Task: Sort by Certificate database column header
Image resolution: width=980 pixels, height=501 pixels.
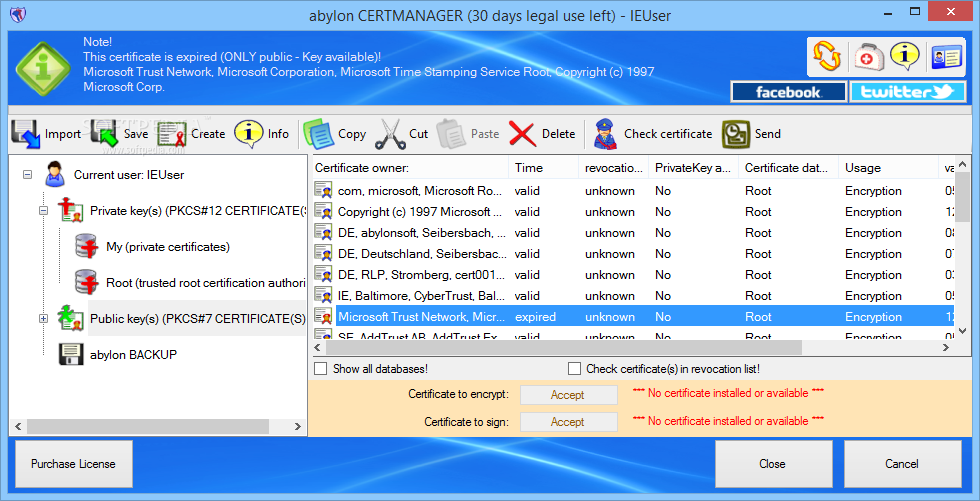Action: (788, 167)
